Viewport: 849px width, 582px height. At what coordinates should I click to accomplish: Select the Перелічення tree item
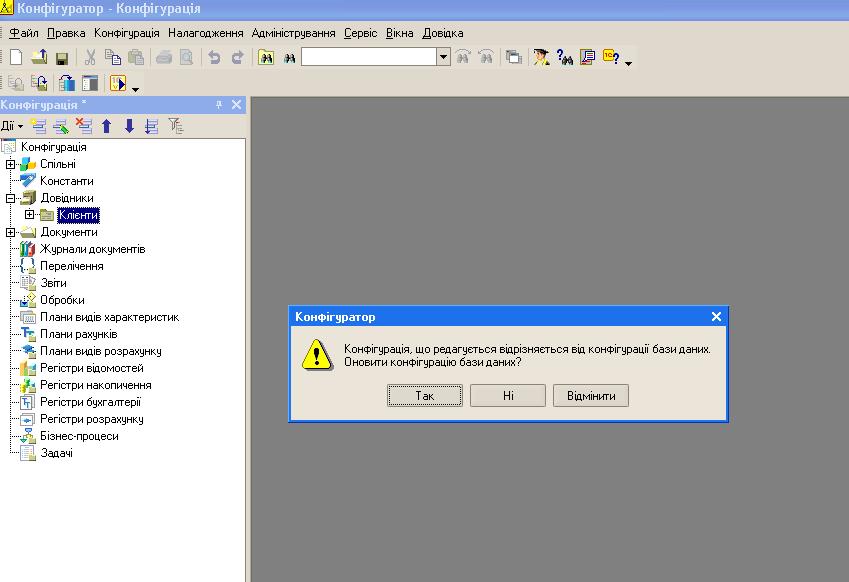[71, 266]
